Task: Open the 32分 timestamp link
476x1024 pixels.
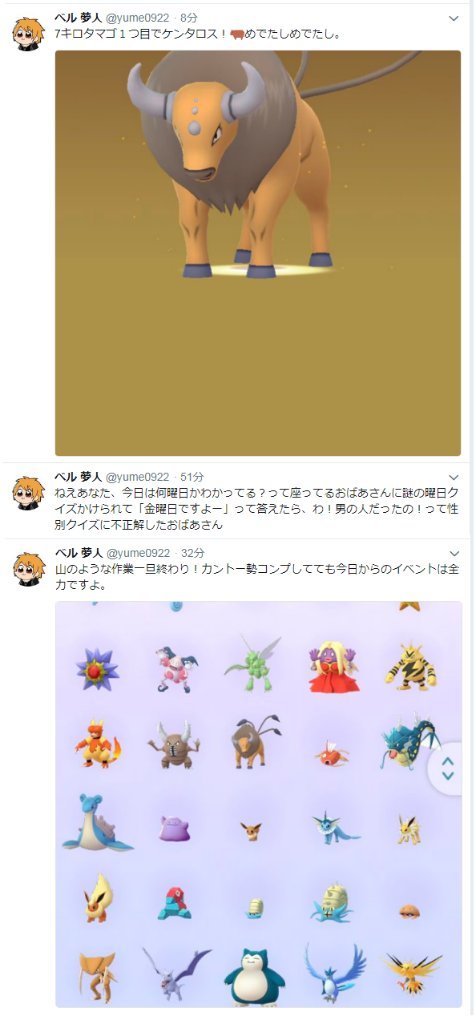Action: click(192, 553)
